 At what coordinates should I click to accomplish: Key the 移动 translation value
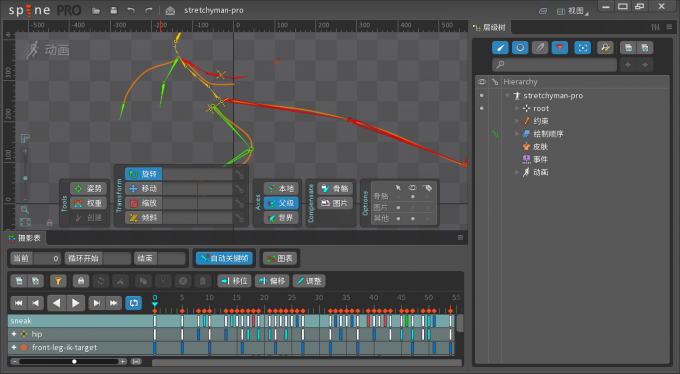pos(239,189)
